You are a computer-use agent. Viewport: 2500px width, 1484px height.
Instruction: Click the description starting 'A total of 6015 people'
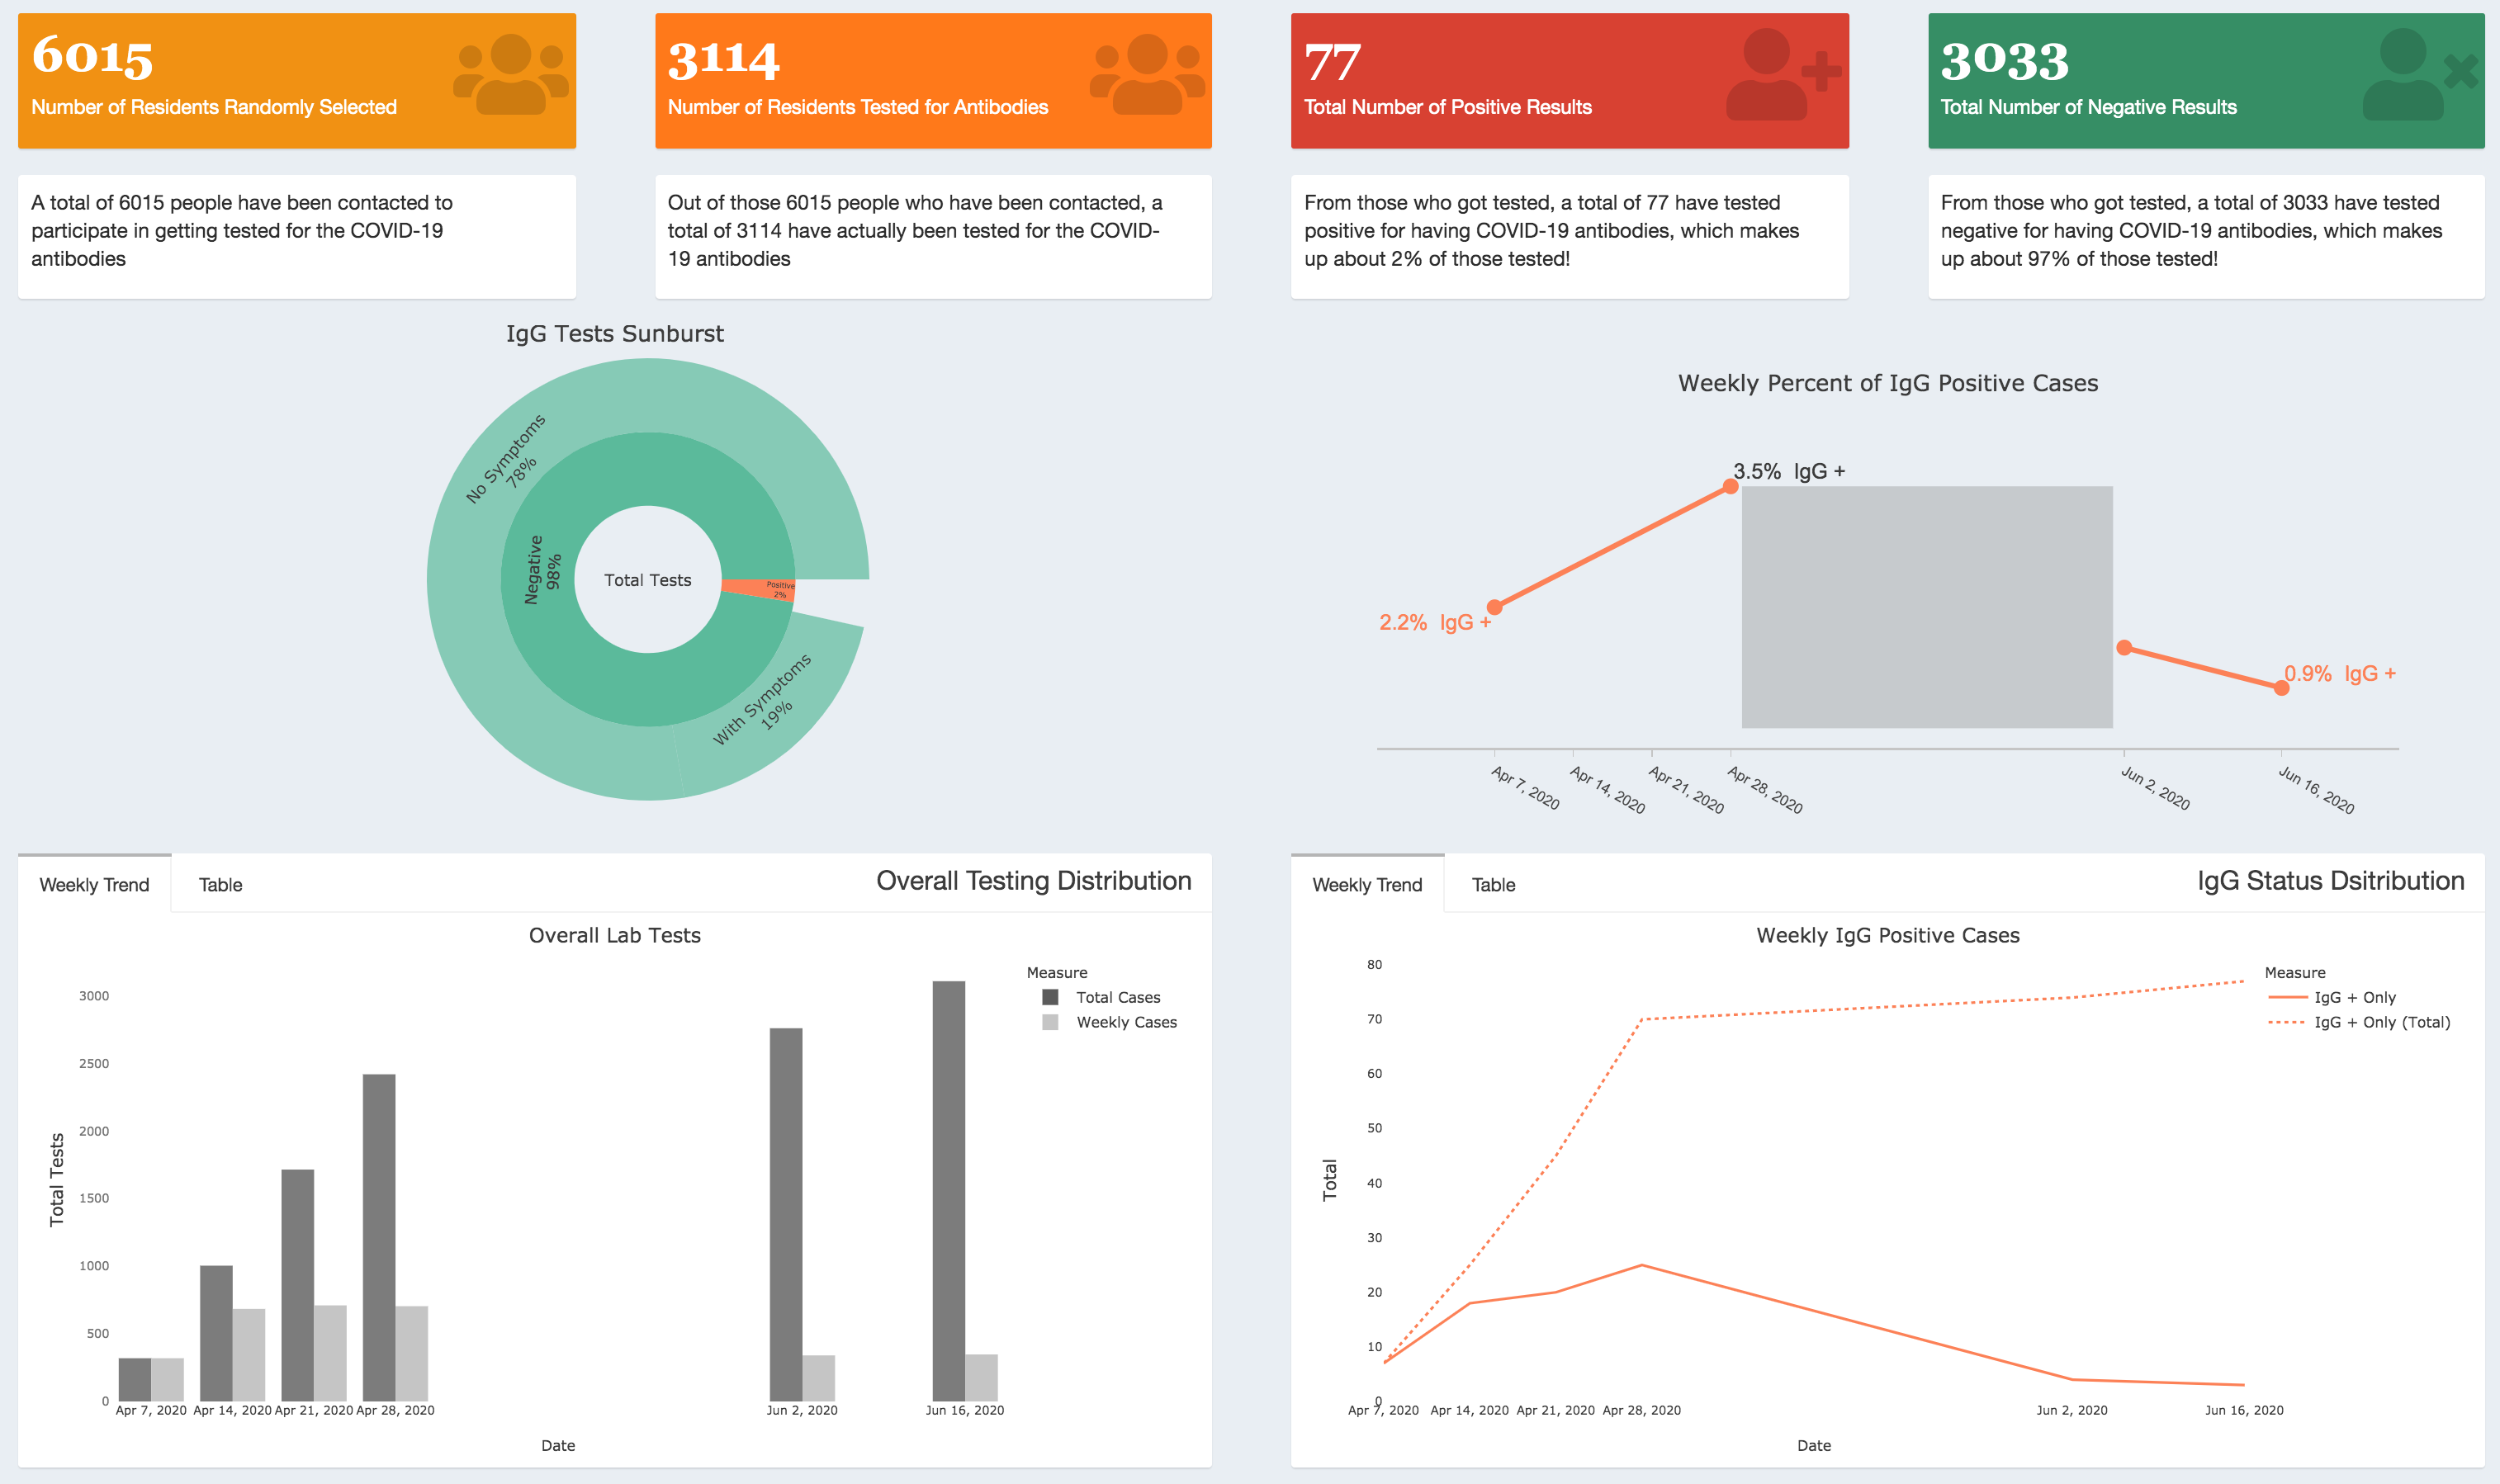(x=242, y=231)
